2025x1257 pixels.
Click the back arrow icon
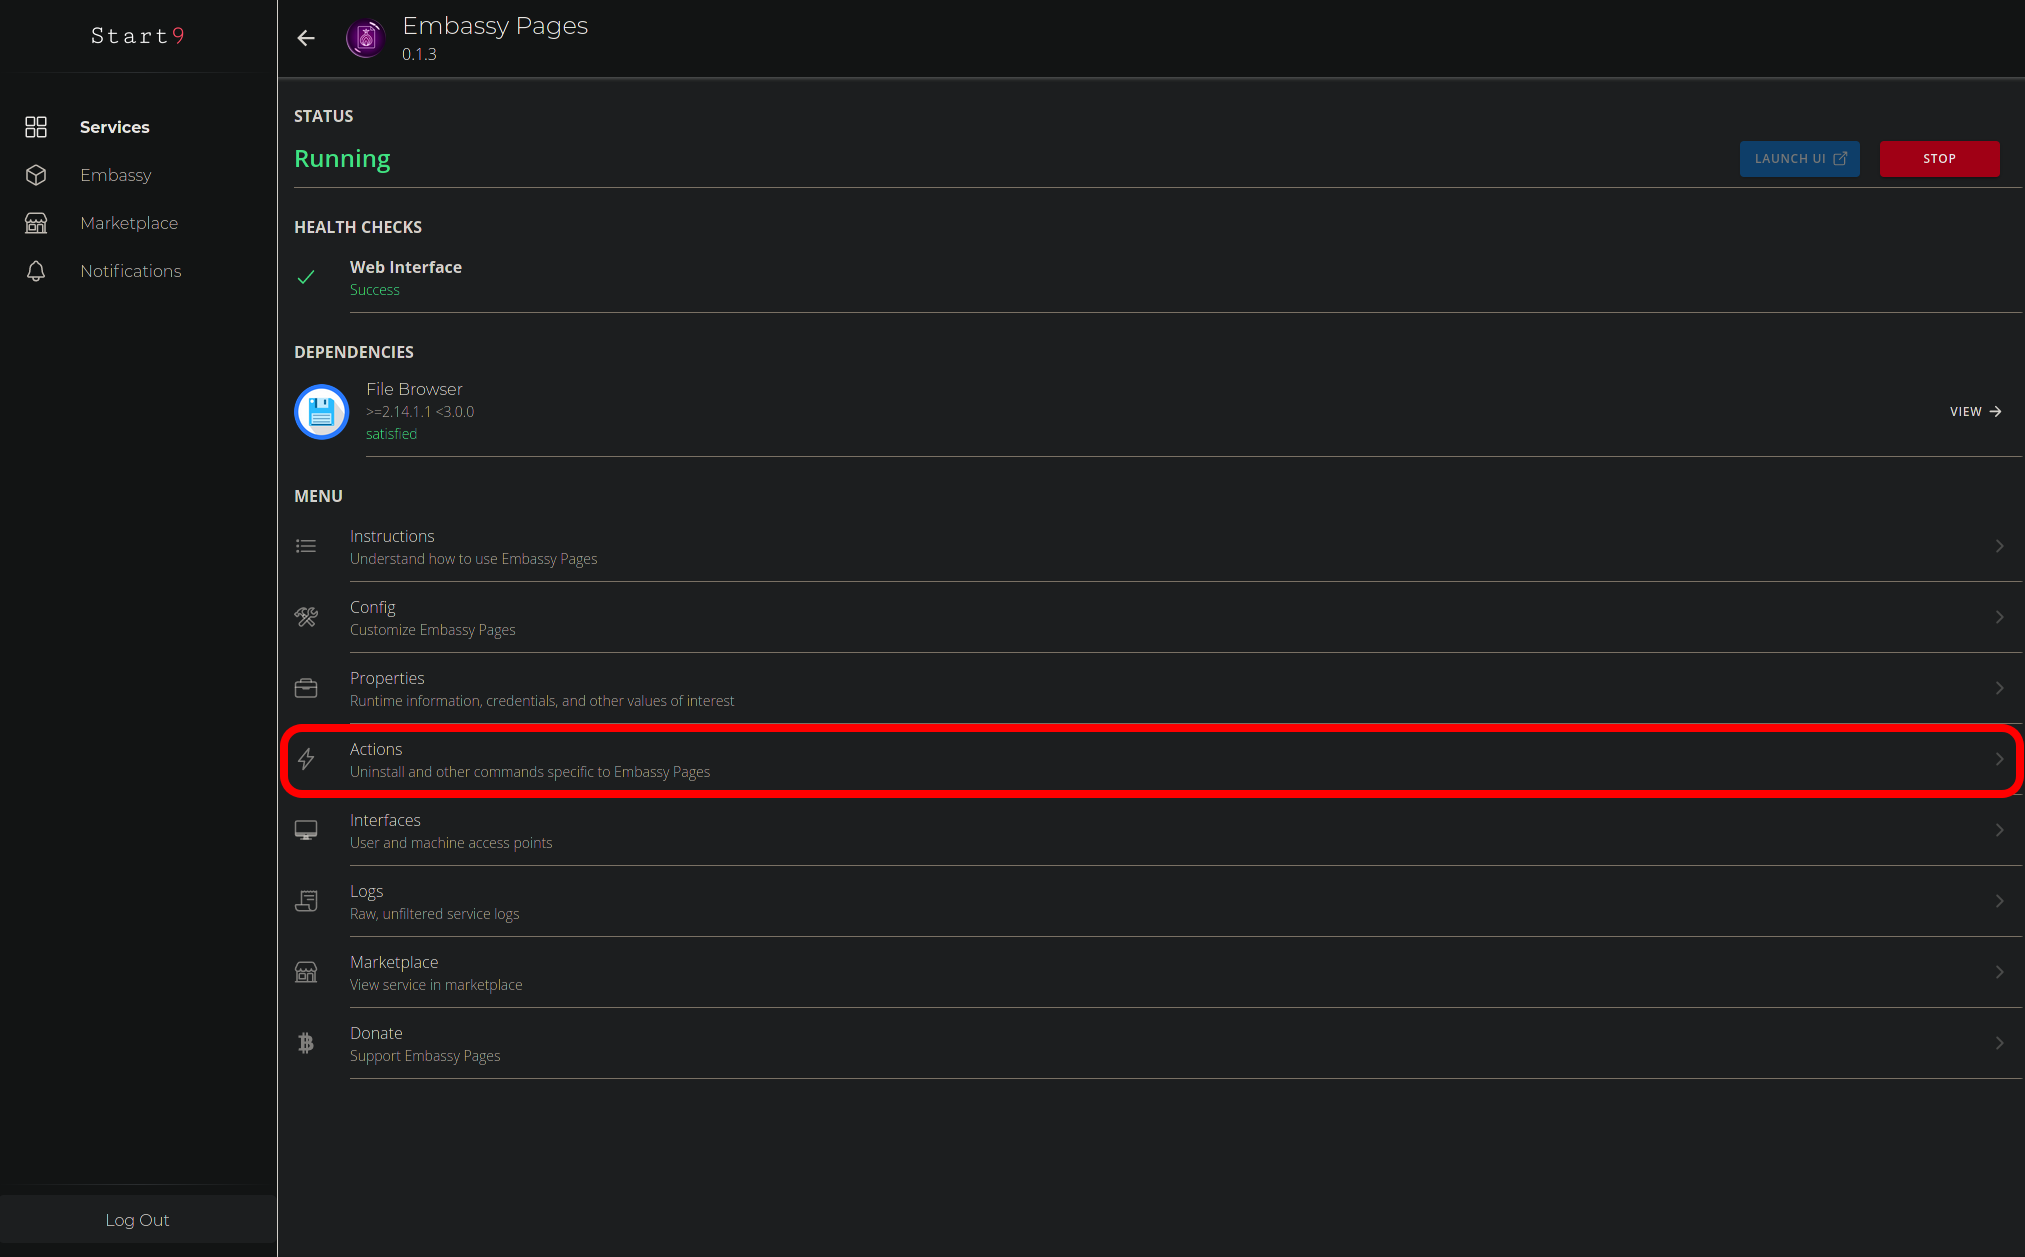tap(306, 38)
